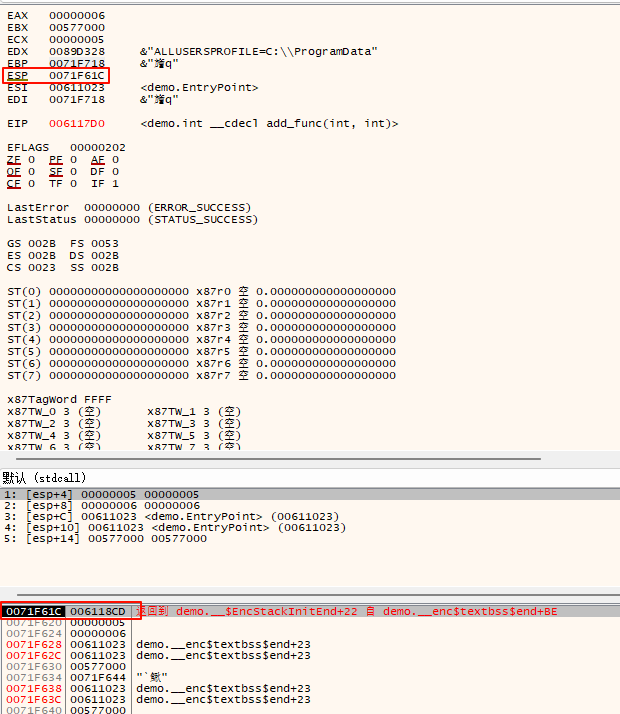Select the ST(0) x87 register row

click(x=200, y=292)
